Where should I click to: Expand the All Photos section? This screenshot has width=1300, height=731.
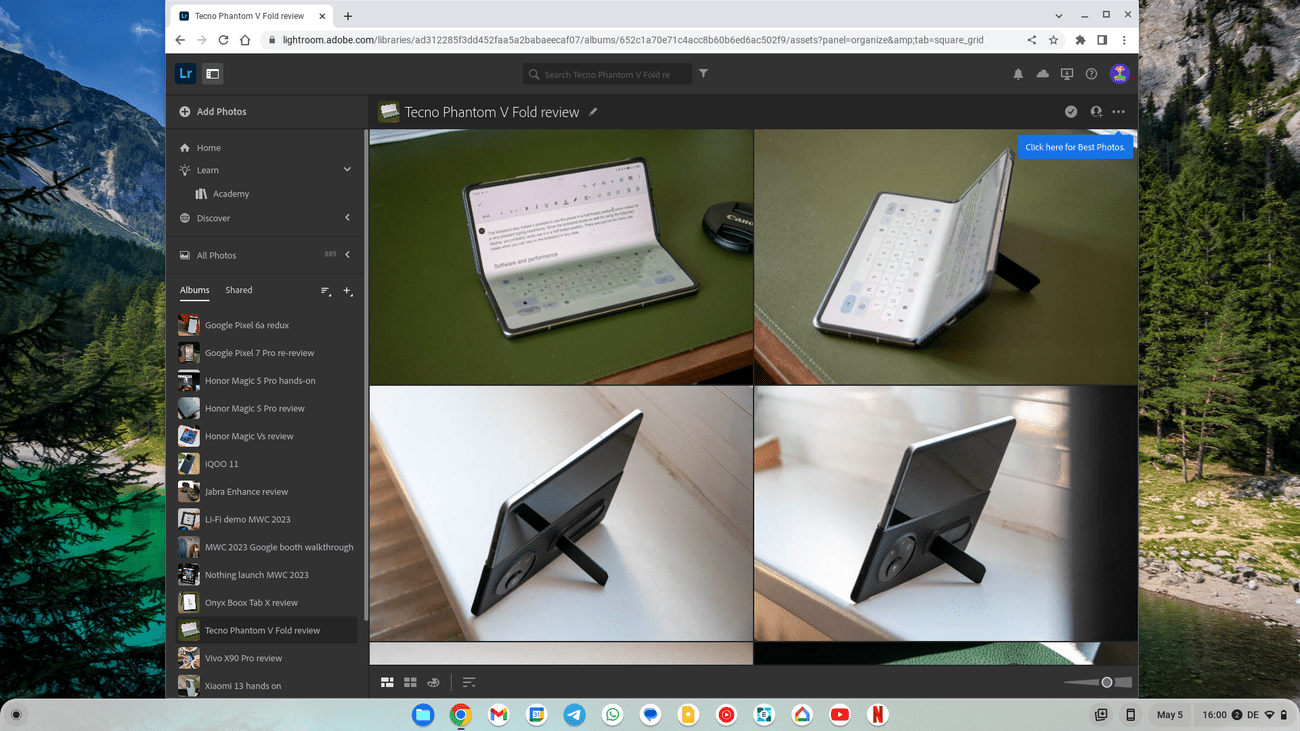[347, 255]
